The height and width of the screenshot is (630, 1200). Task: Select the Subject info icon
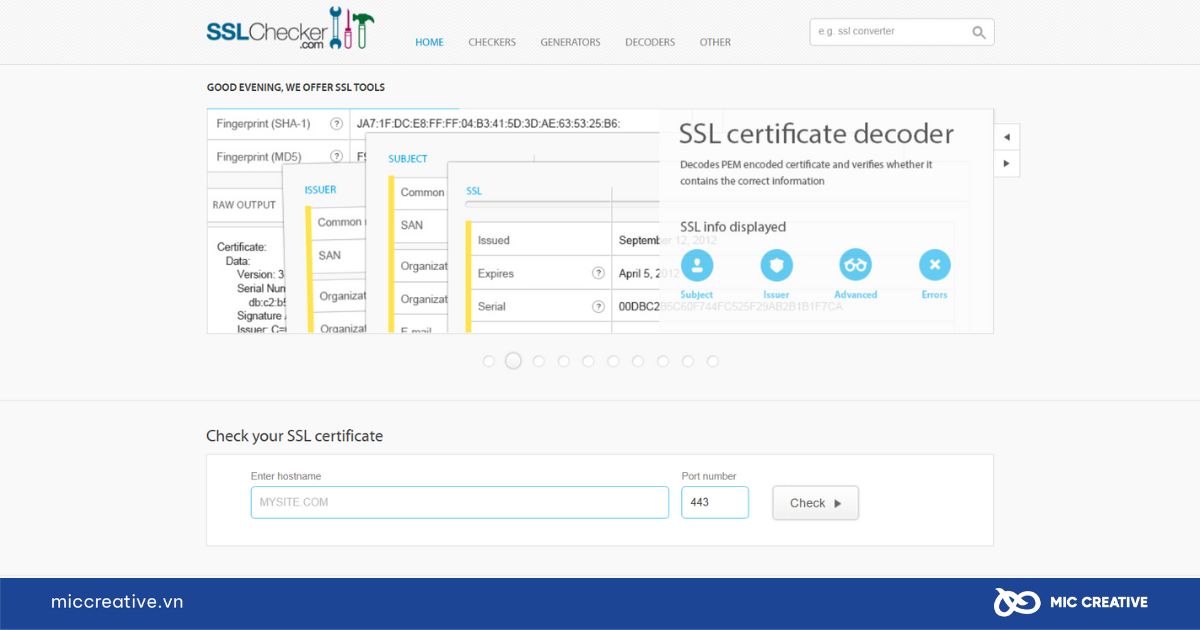[697, 265]
